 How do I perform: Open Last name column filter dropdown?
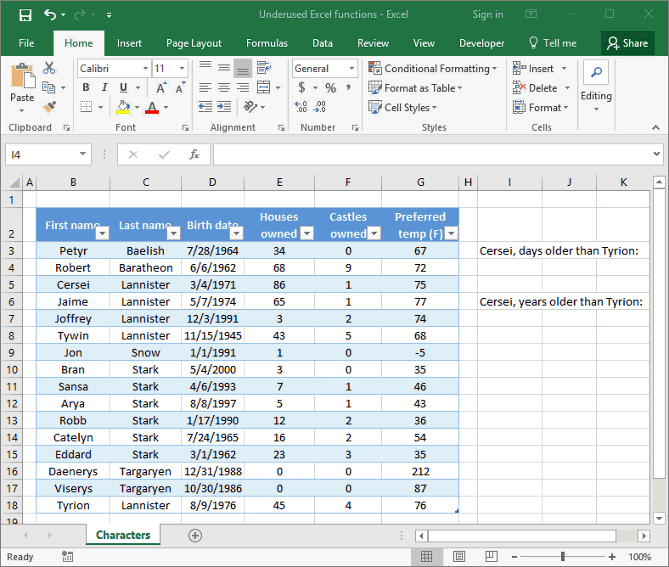pos(173,233)
